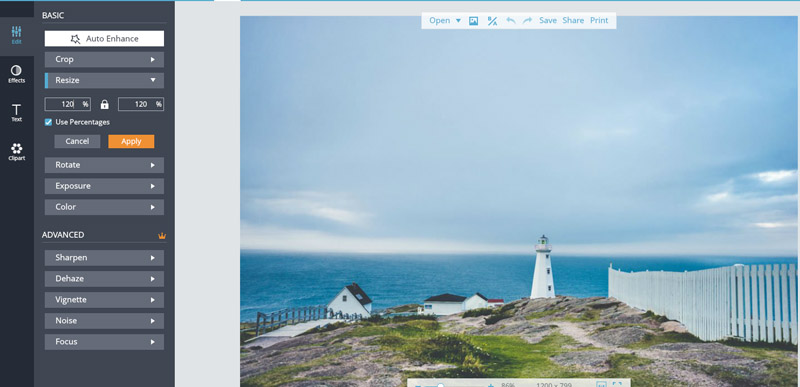Open the Open dropdown menu

pos(445,20)
